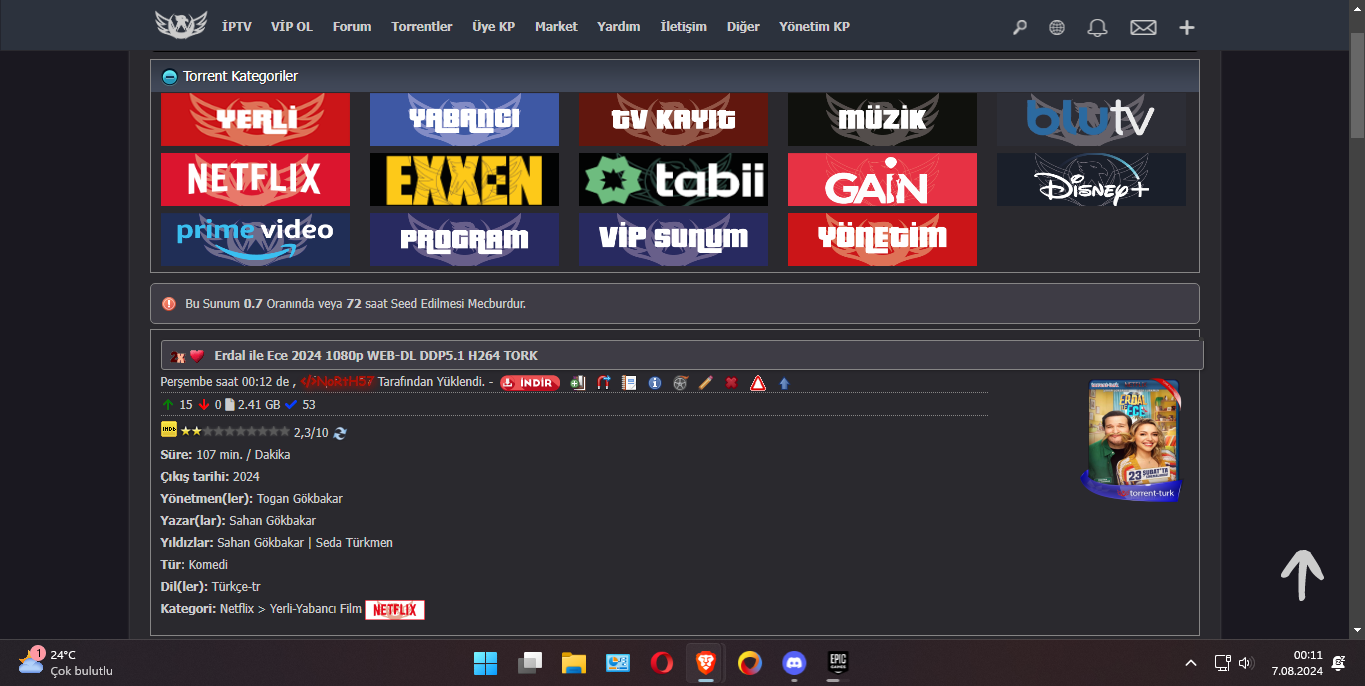The height and width of the screenshot is (686, 1365).
Task: Select the BluTV category banner
Action: coord(1092,120)
